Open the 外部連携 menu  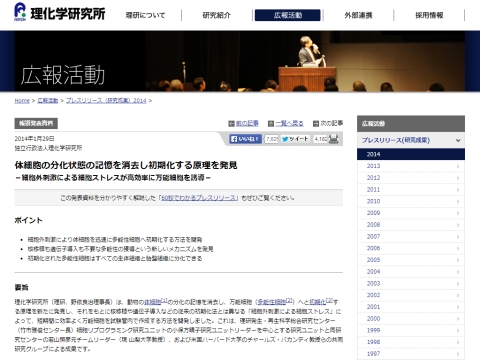(x=358, y=15)
